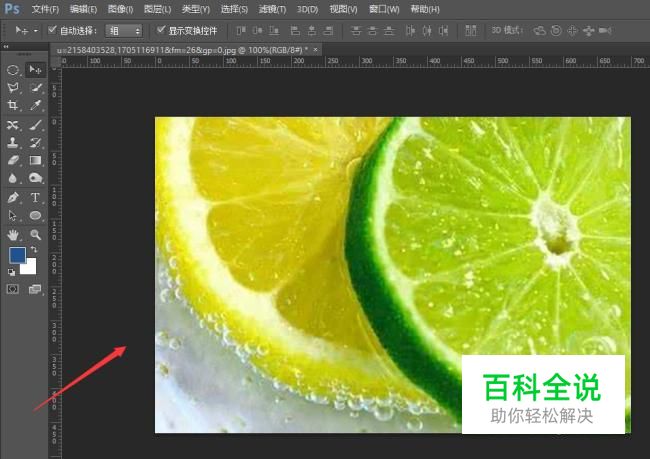Open the 编辑(E) menu
650x459 pixels.
83,9
